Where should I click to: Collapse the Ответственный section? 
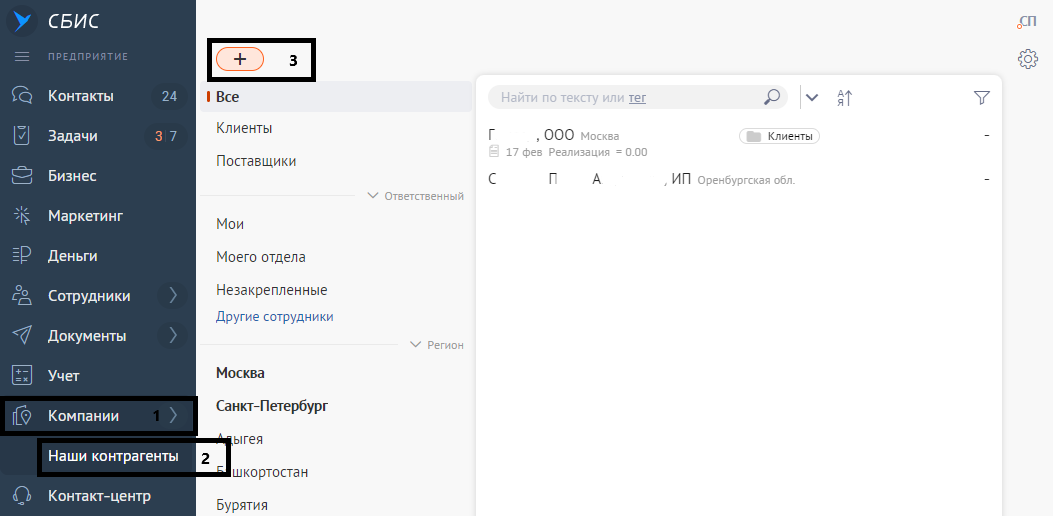416,196
